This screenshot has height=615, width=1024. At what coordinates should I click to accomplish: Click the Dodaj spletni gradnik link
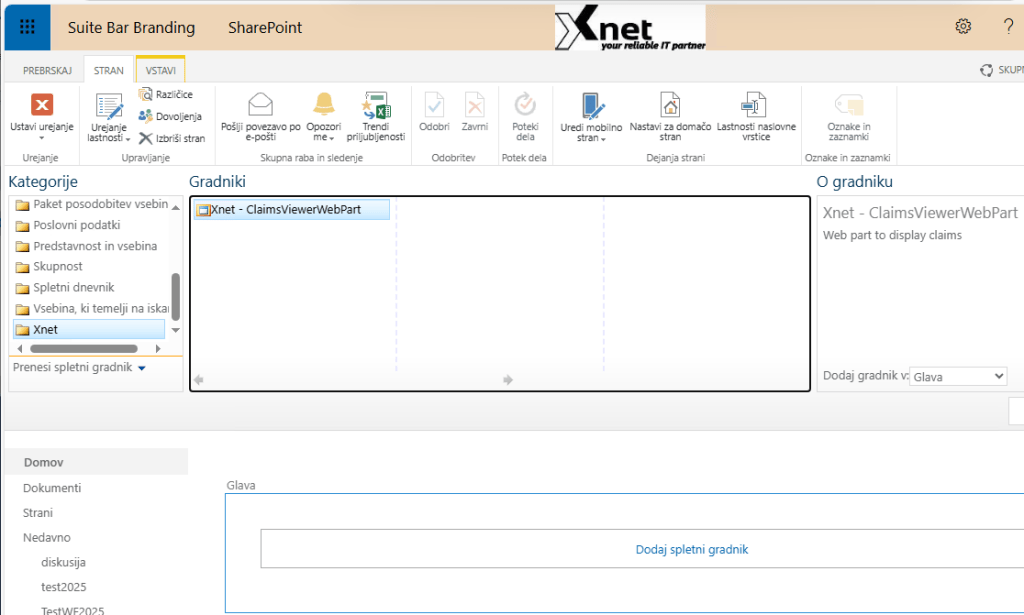(x=691, y=549)
